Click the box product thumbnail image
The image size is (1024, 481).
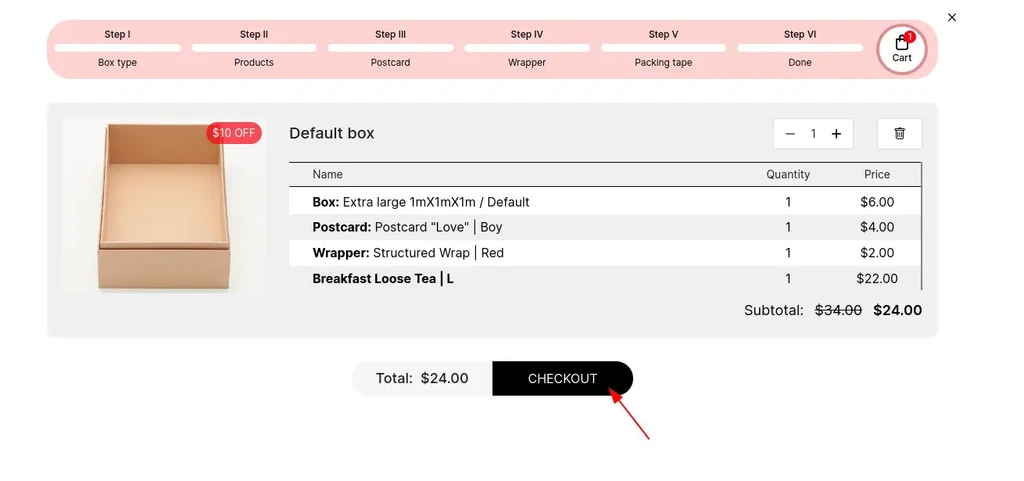pos(164,206)
